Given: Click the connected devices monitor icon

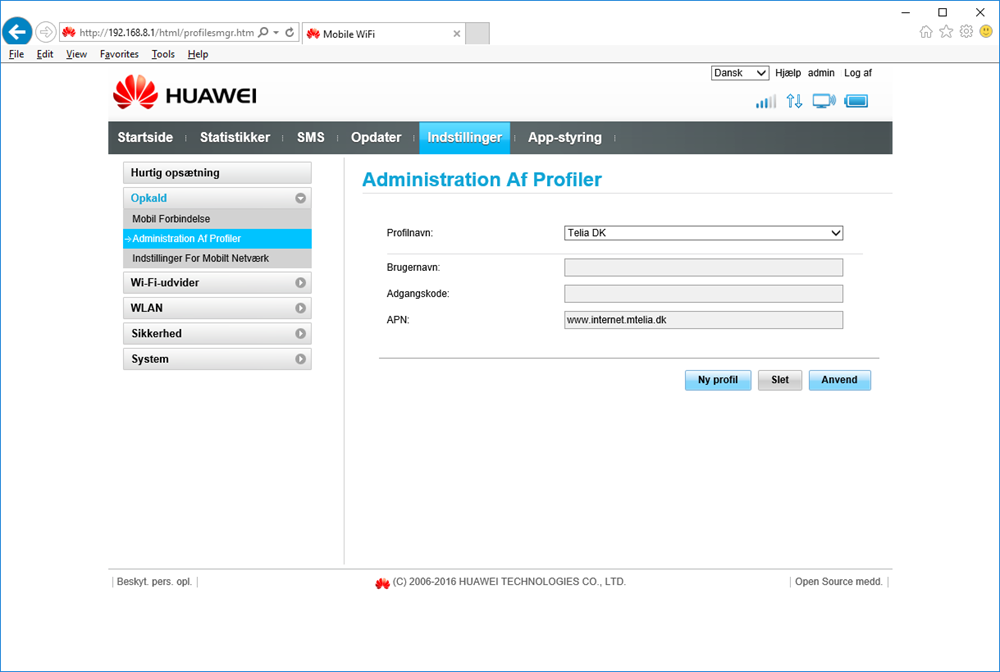Looking at the screenshot, I should (824, 101).
